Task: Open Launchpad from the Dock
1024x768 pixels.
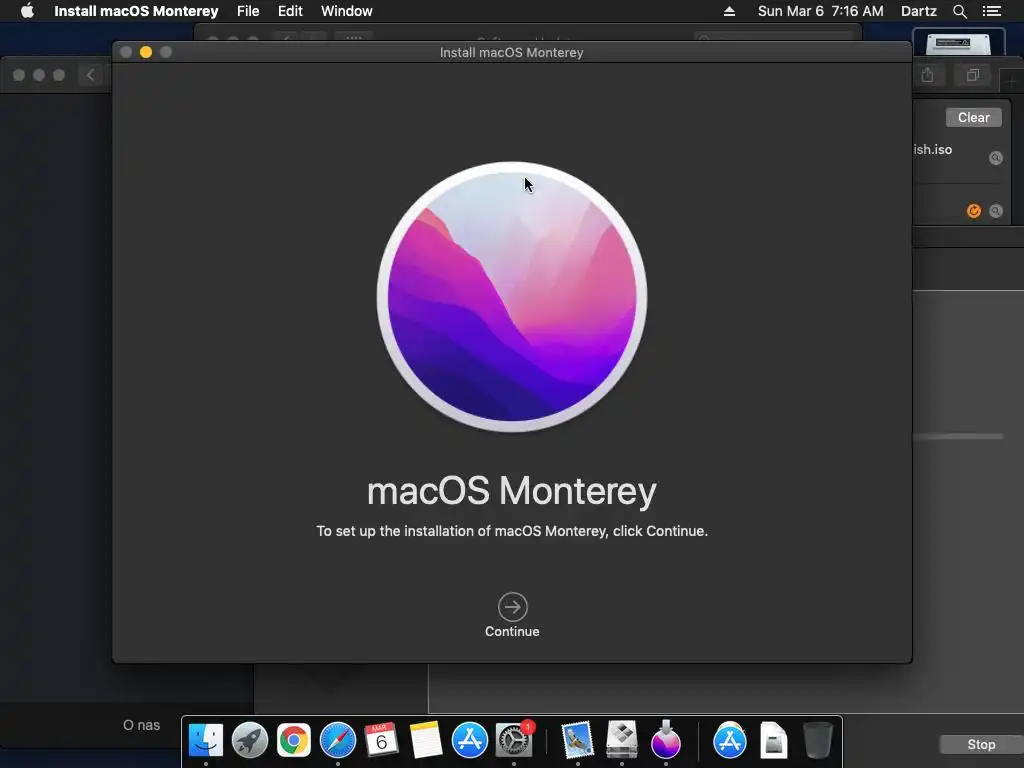Action: click(x=249, y=741)
